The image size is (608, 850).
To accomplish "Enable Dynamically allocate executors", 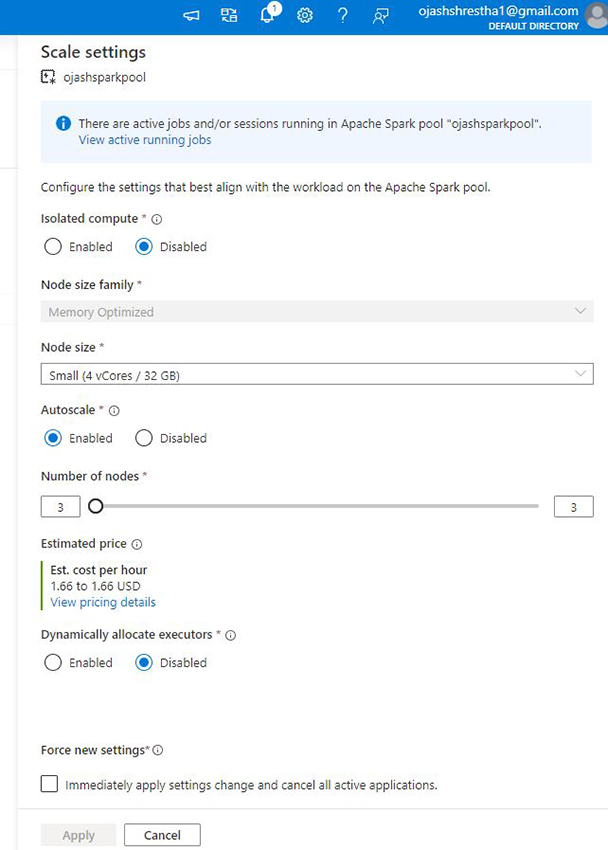I will 53,663.
